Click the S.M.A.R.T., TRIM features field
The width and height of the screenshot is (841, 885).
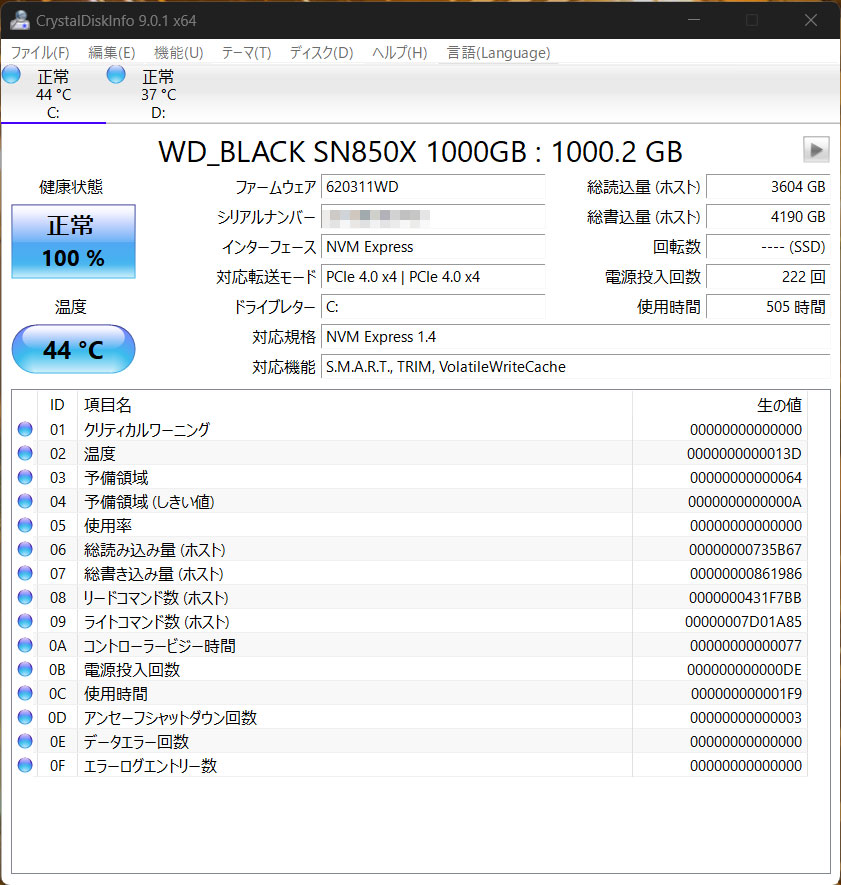click(576, 367)
